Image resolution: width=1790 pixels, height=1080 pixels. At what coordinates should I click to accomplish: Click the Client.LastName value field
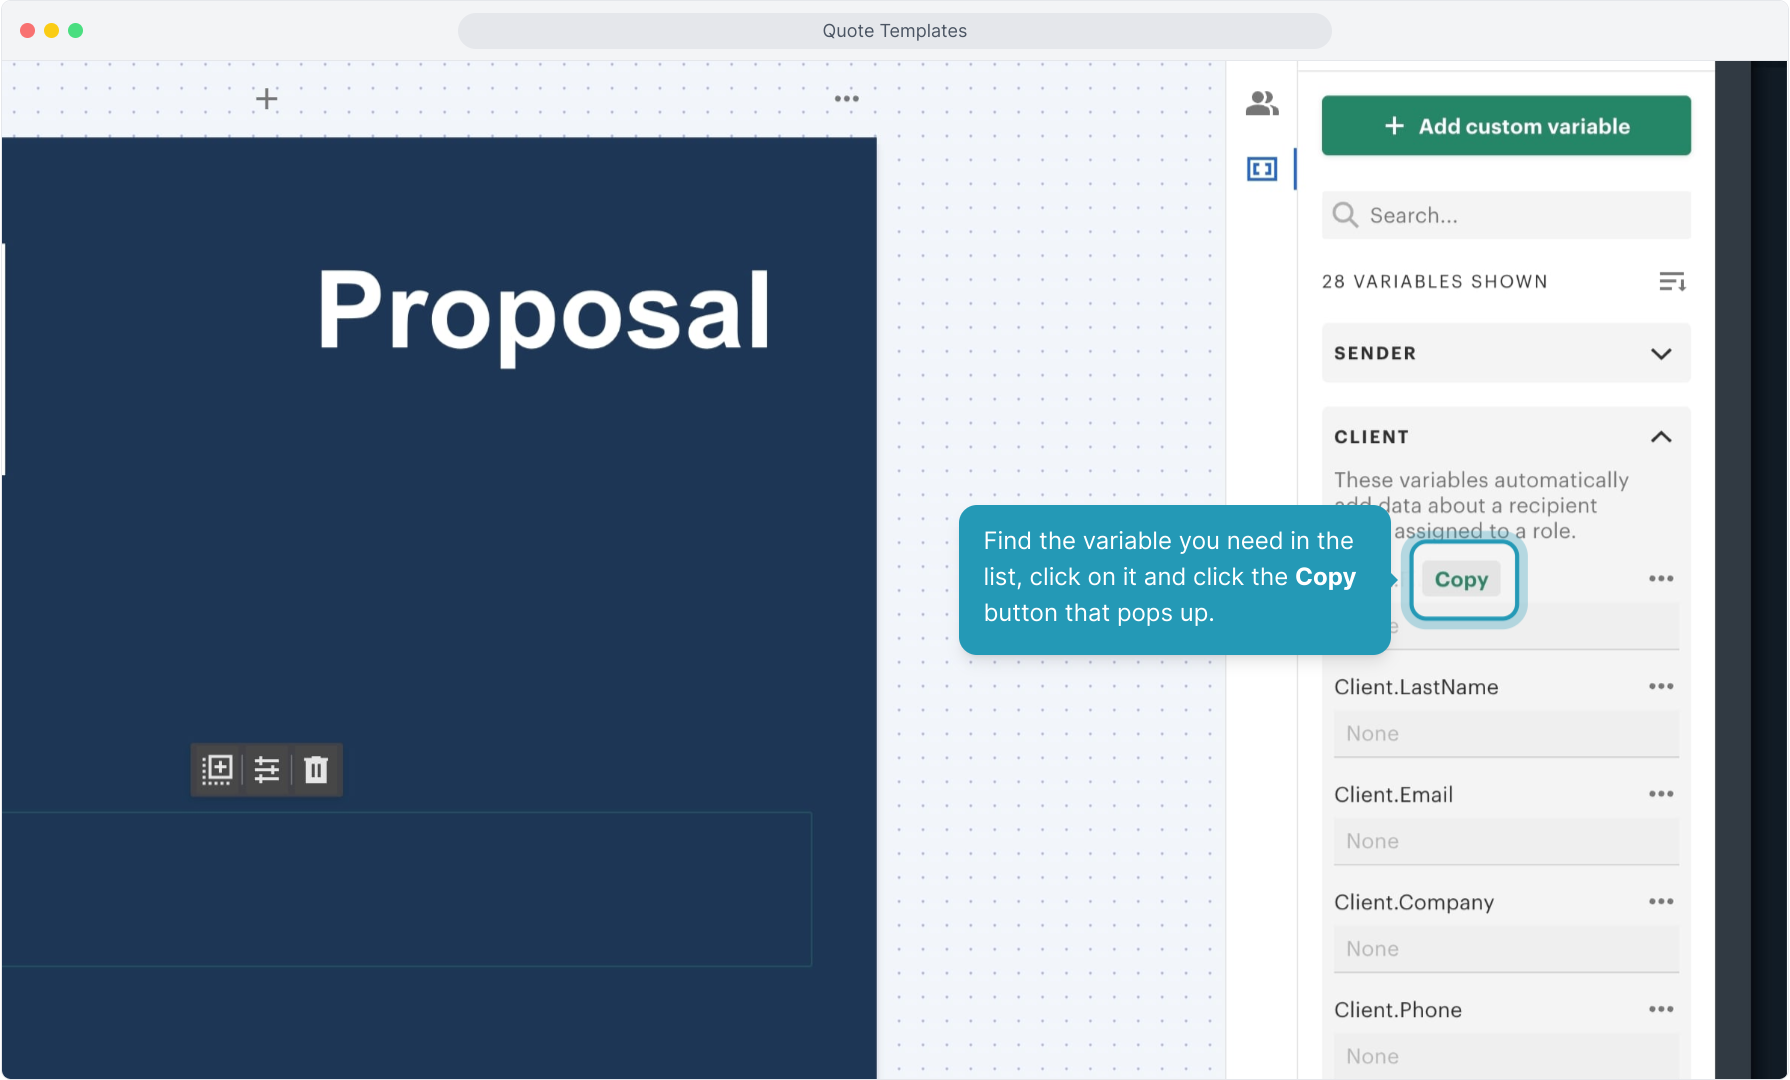tap(1505, 733)
